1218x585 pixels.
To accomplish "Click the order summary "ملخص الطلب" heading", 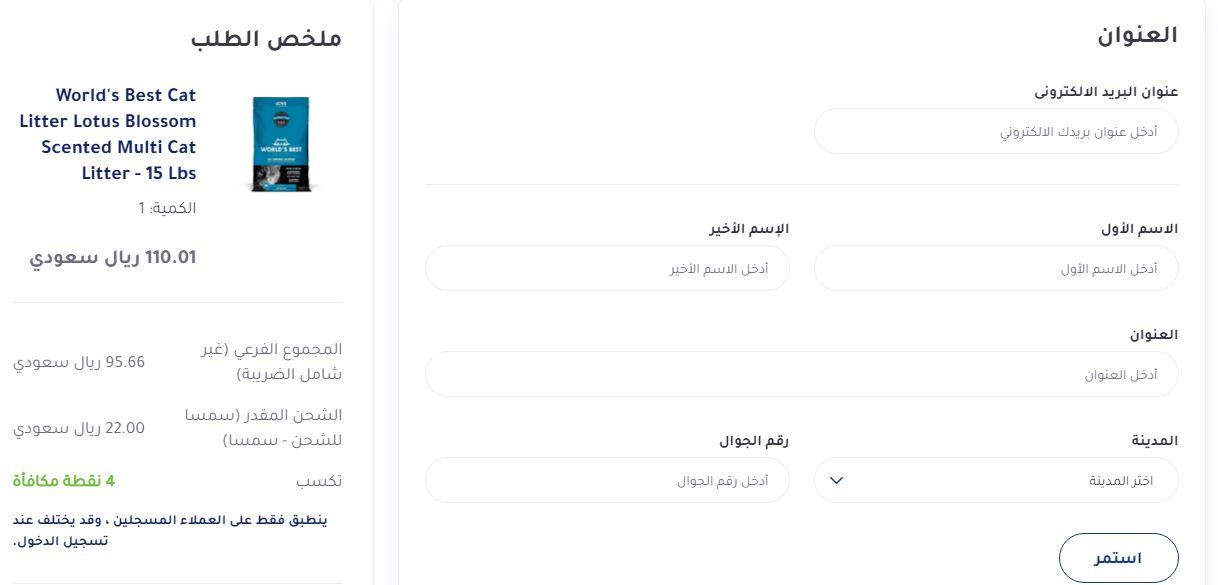I will pos(266,38).
